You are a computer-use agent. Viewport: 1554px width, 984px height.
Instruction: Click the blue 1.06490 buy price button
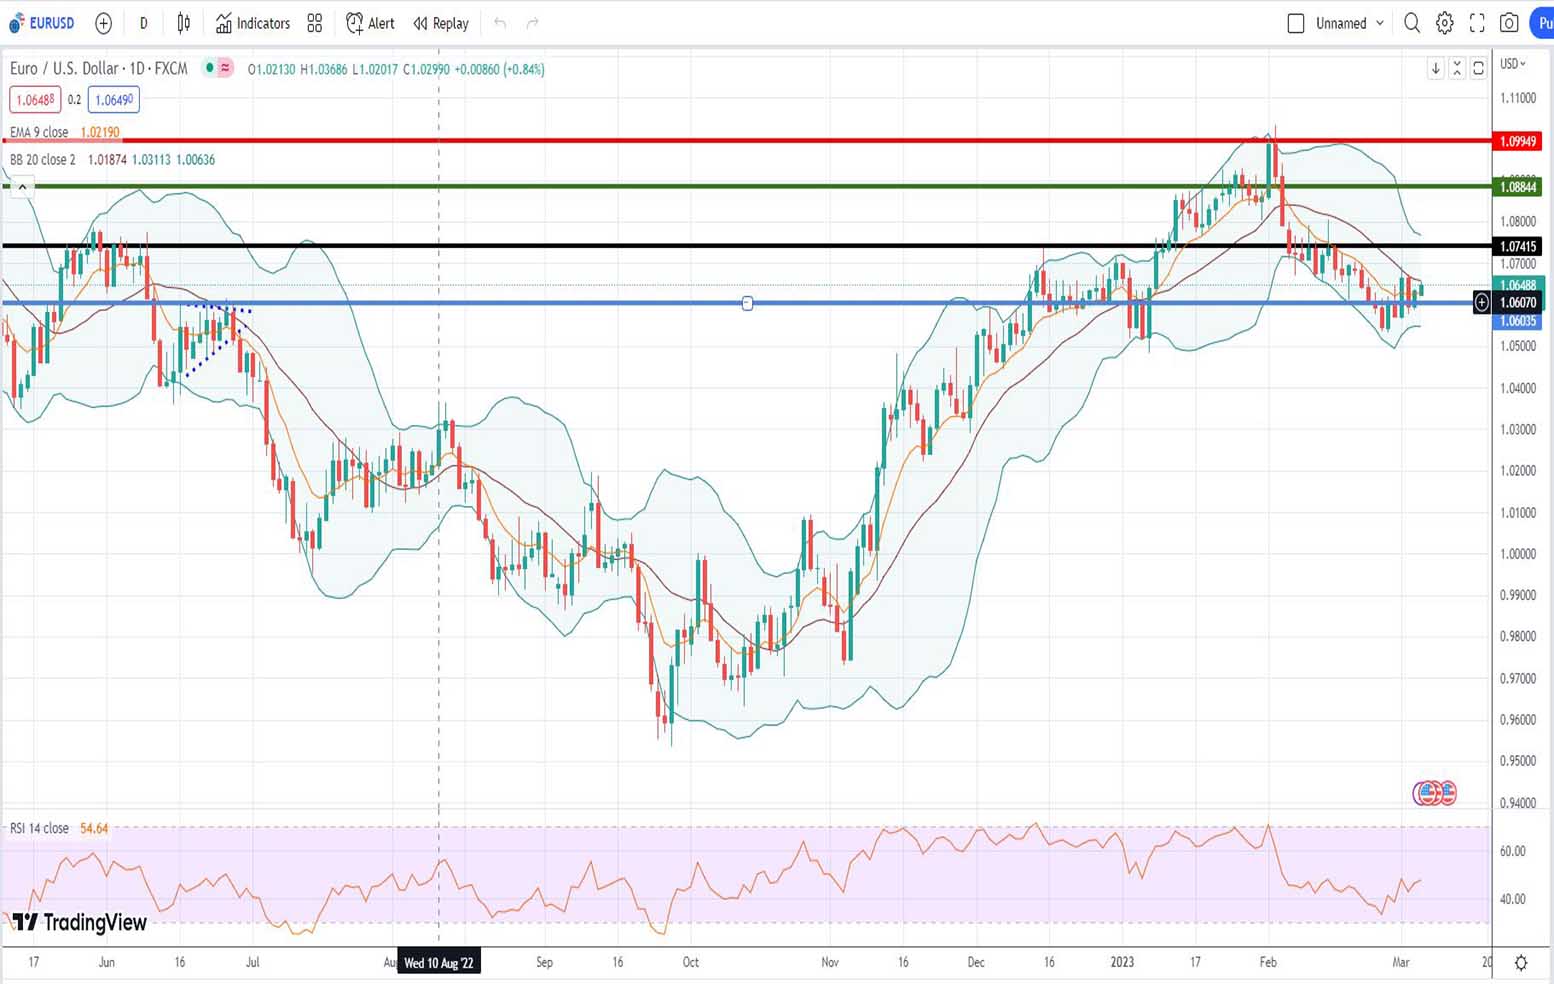point(113,100)
